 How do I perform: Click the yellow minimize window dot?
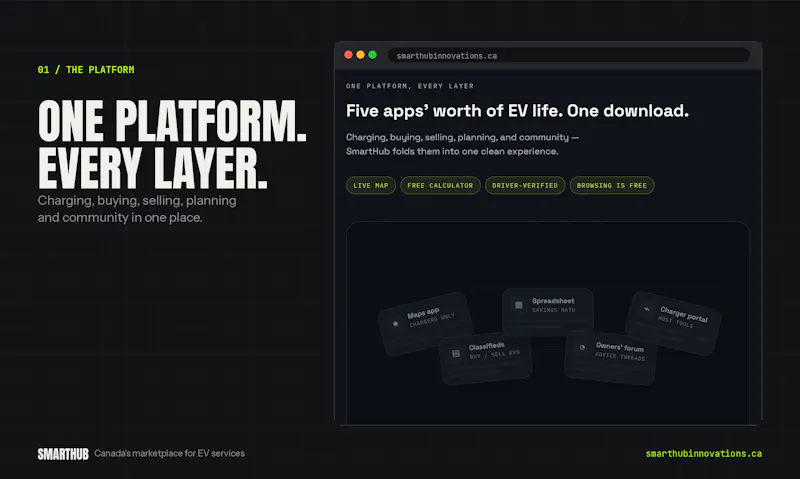pyautogui.click(x=360, y=55)
